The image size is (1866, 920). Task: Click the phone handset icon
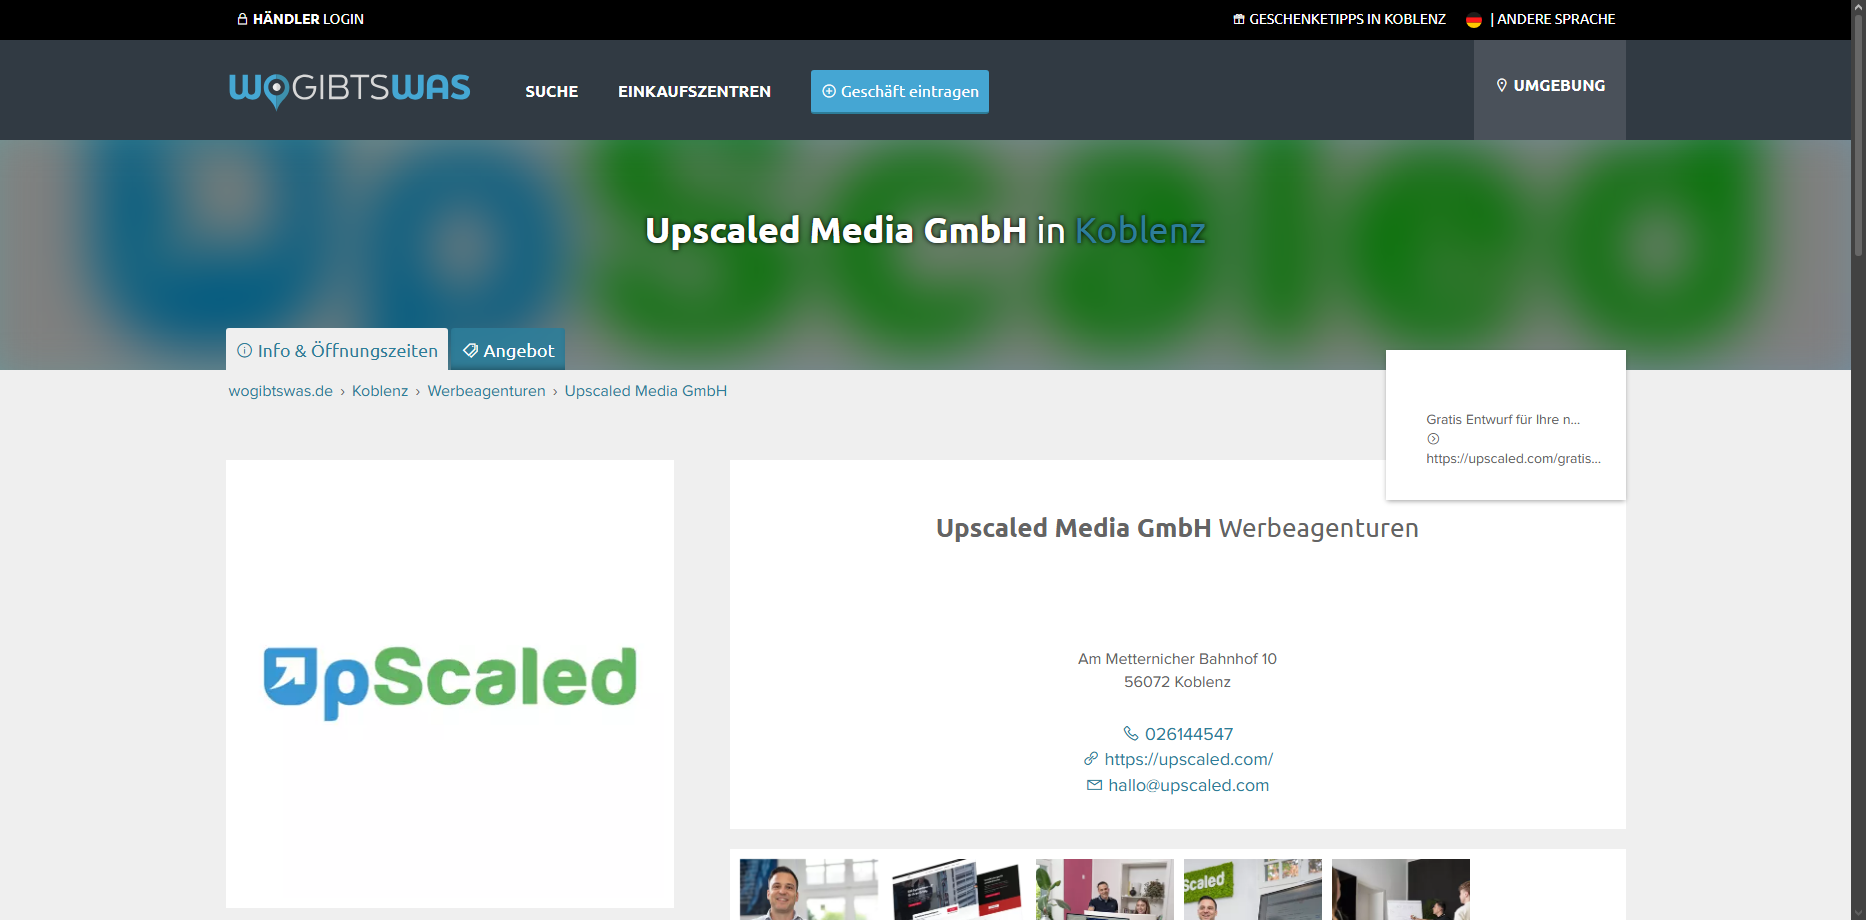click(x=1131, y=733)
